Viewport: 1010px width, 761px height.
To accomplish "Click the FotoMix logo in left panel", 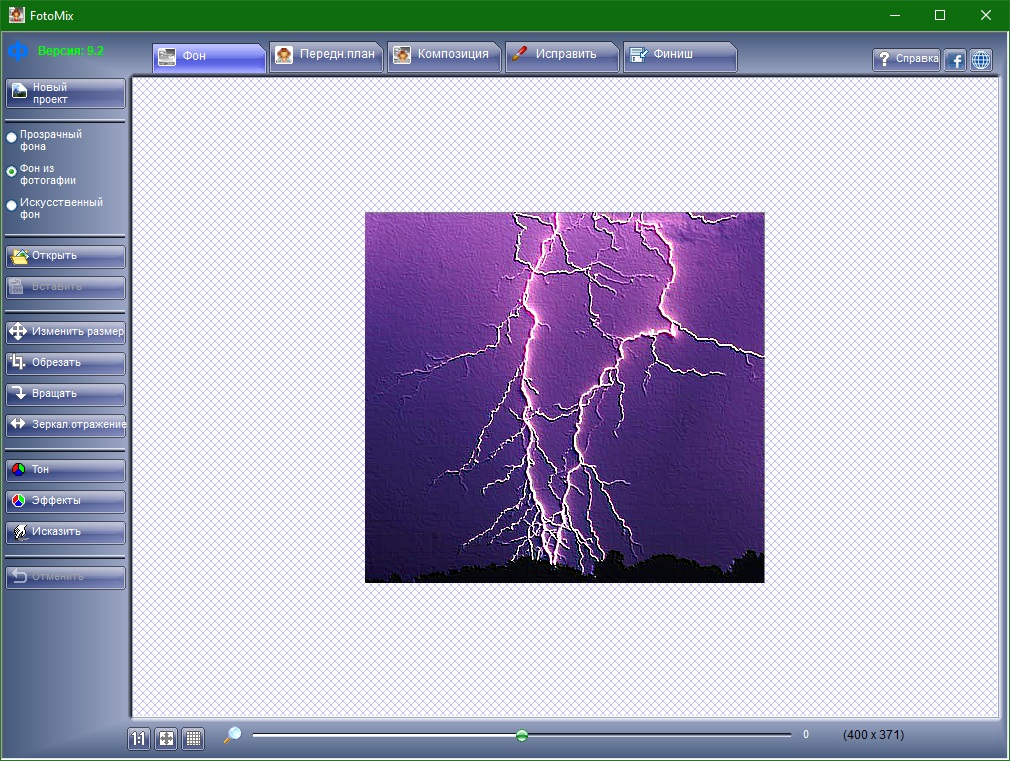I will click(18, 51).
